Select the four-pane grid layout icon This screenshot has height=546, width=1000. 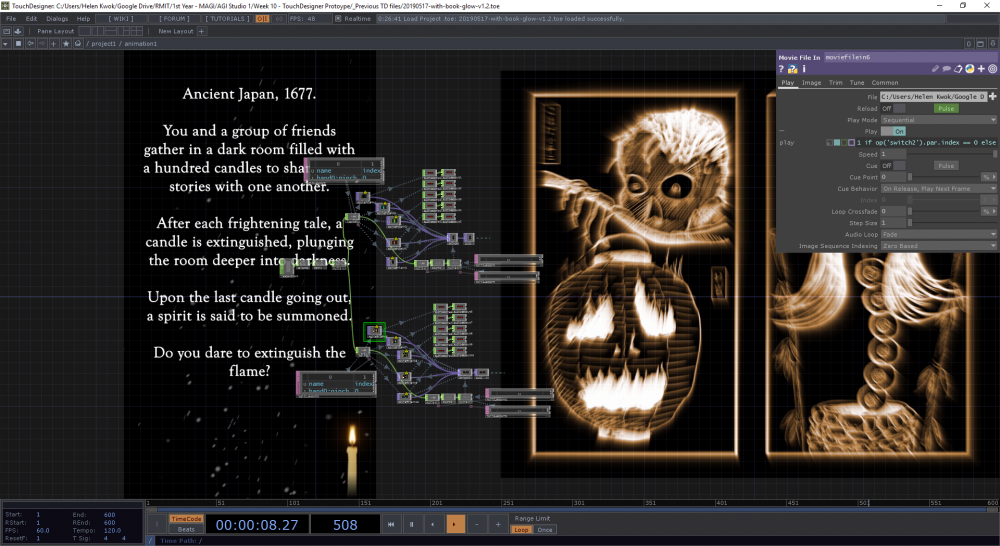pos(137,31)
